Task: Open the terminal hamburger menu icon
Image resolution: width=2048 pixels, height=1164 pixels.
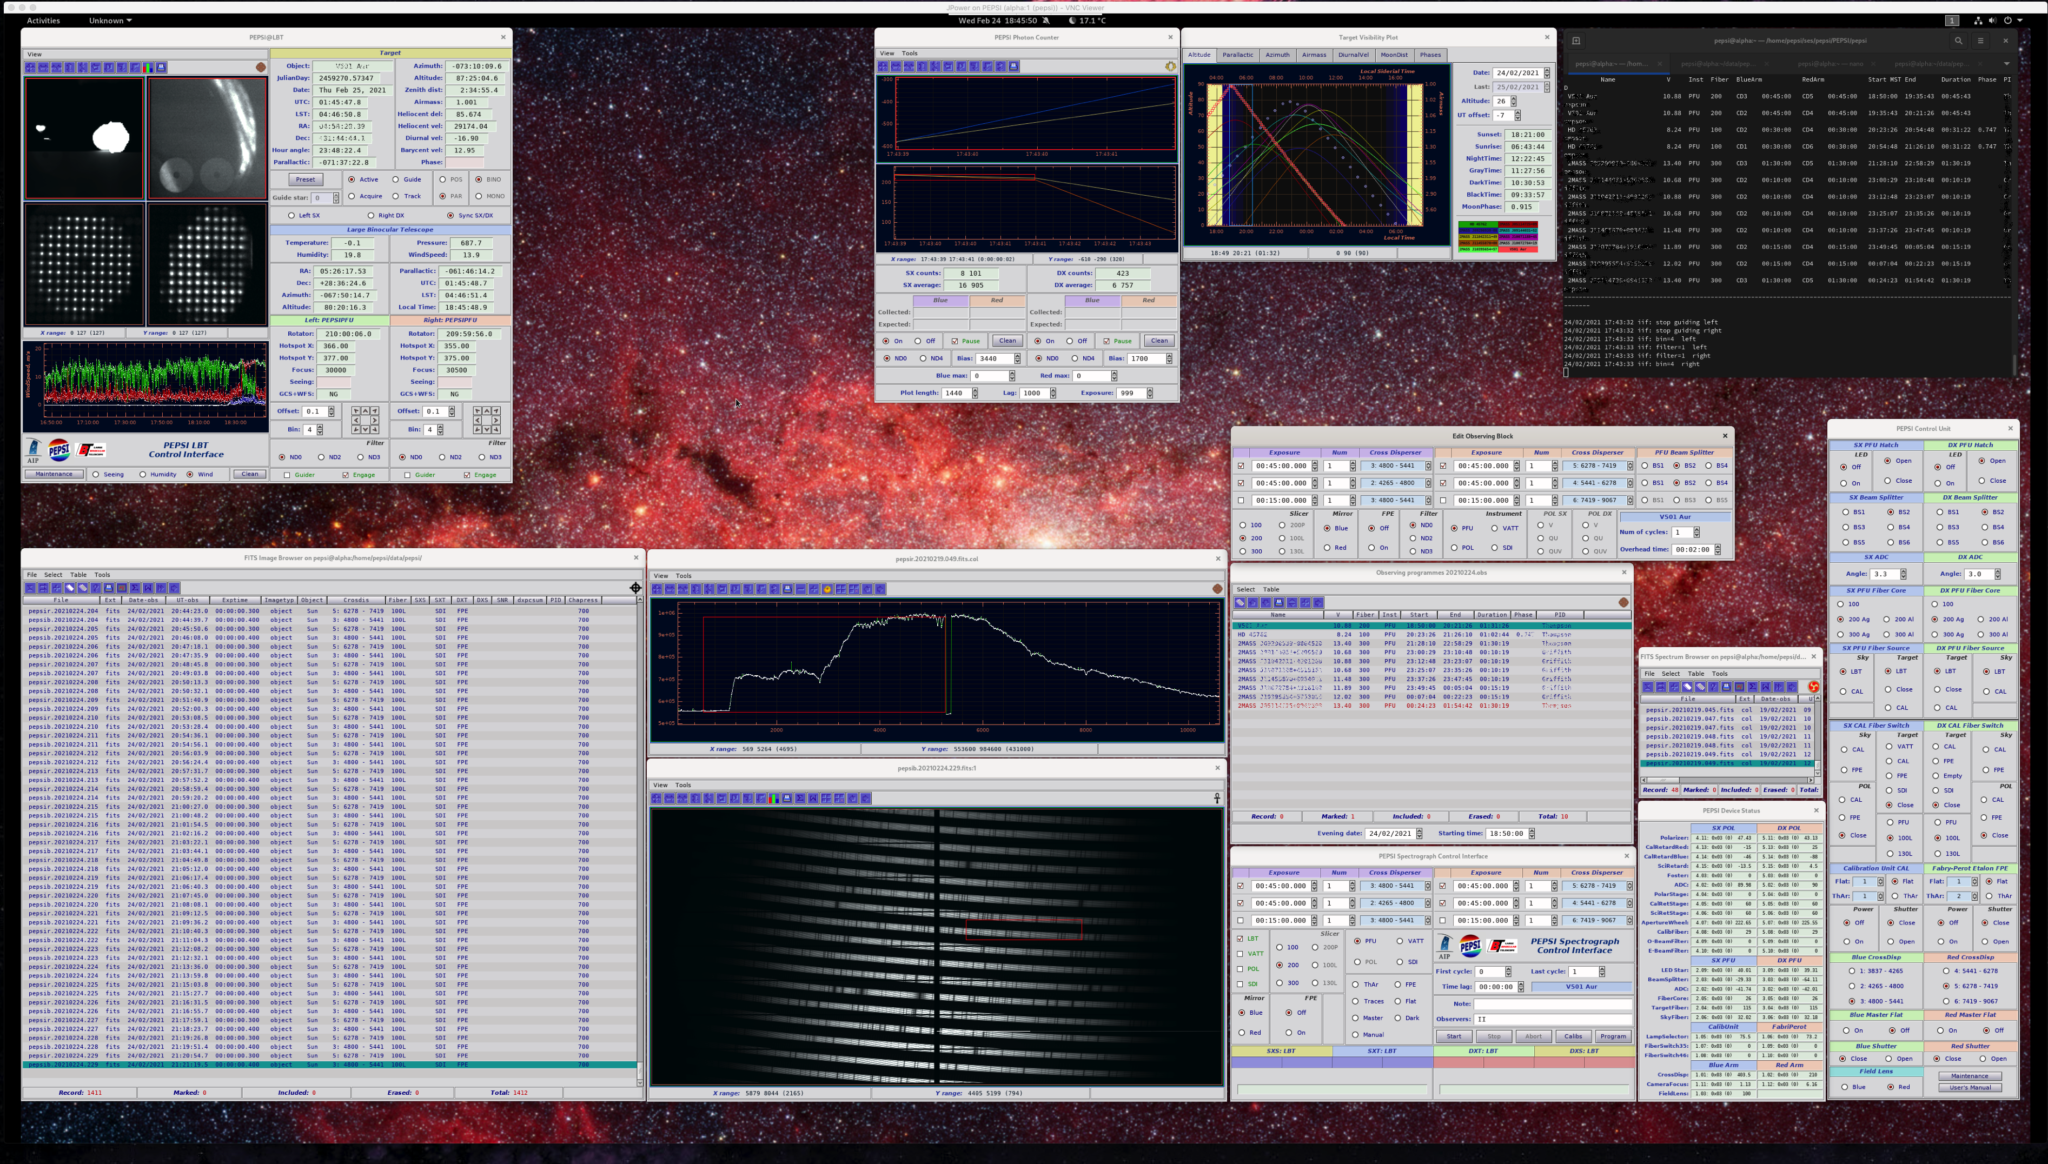Action: [1980, 41]
